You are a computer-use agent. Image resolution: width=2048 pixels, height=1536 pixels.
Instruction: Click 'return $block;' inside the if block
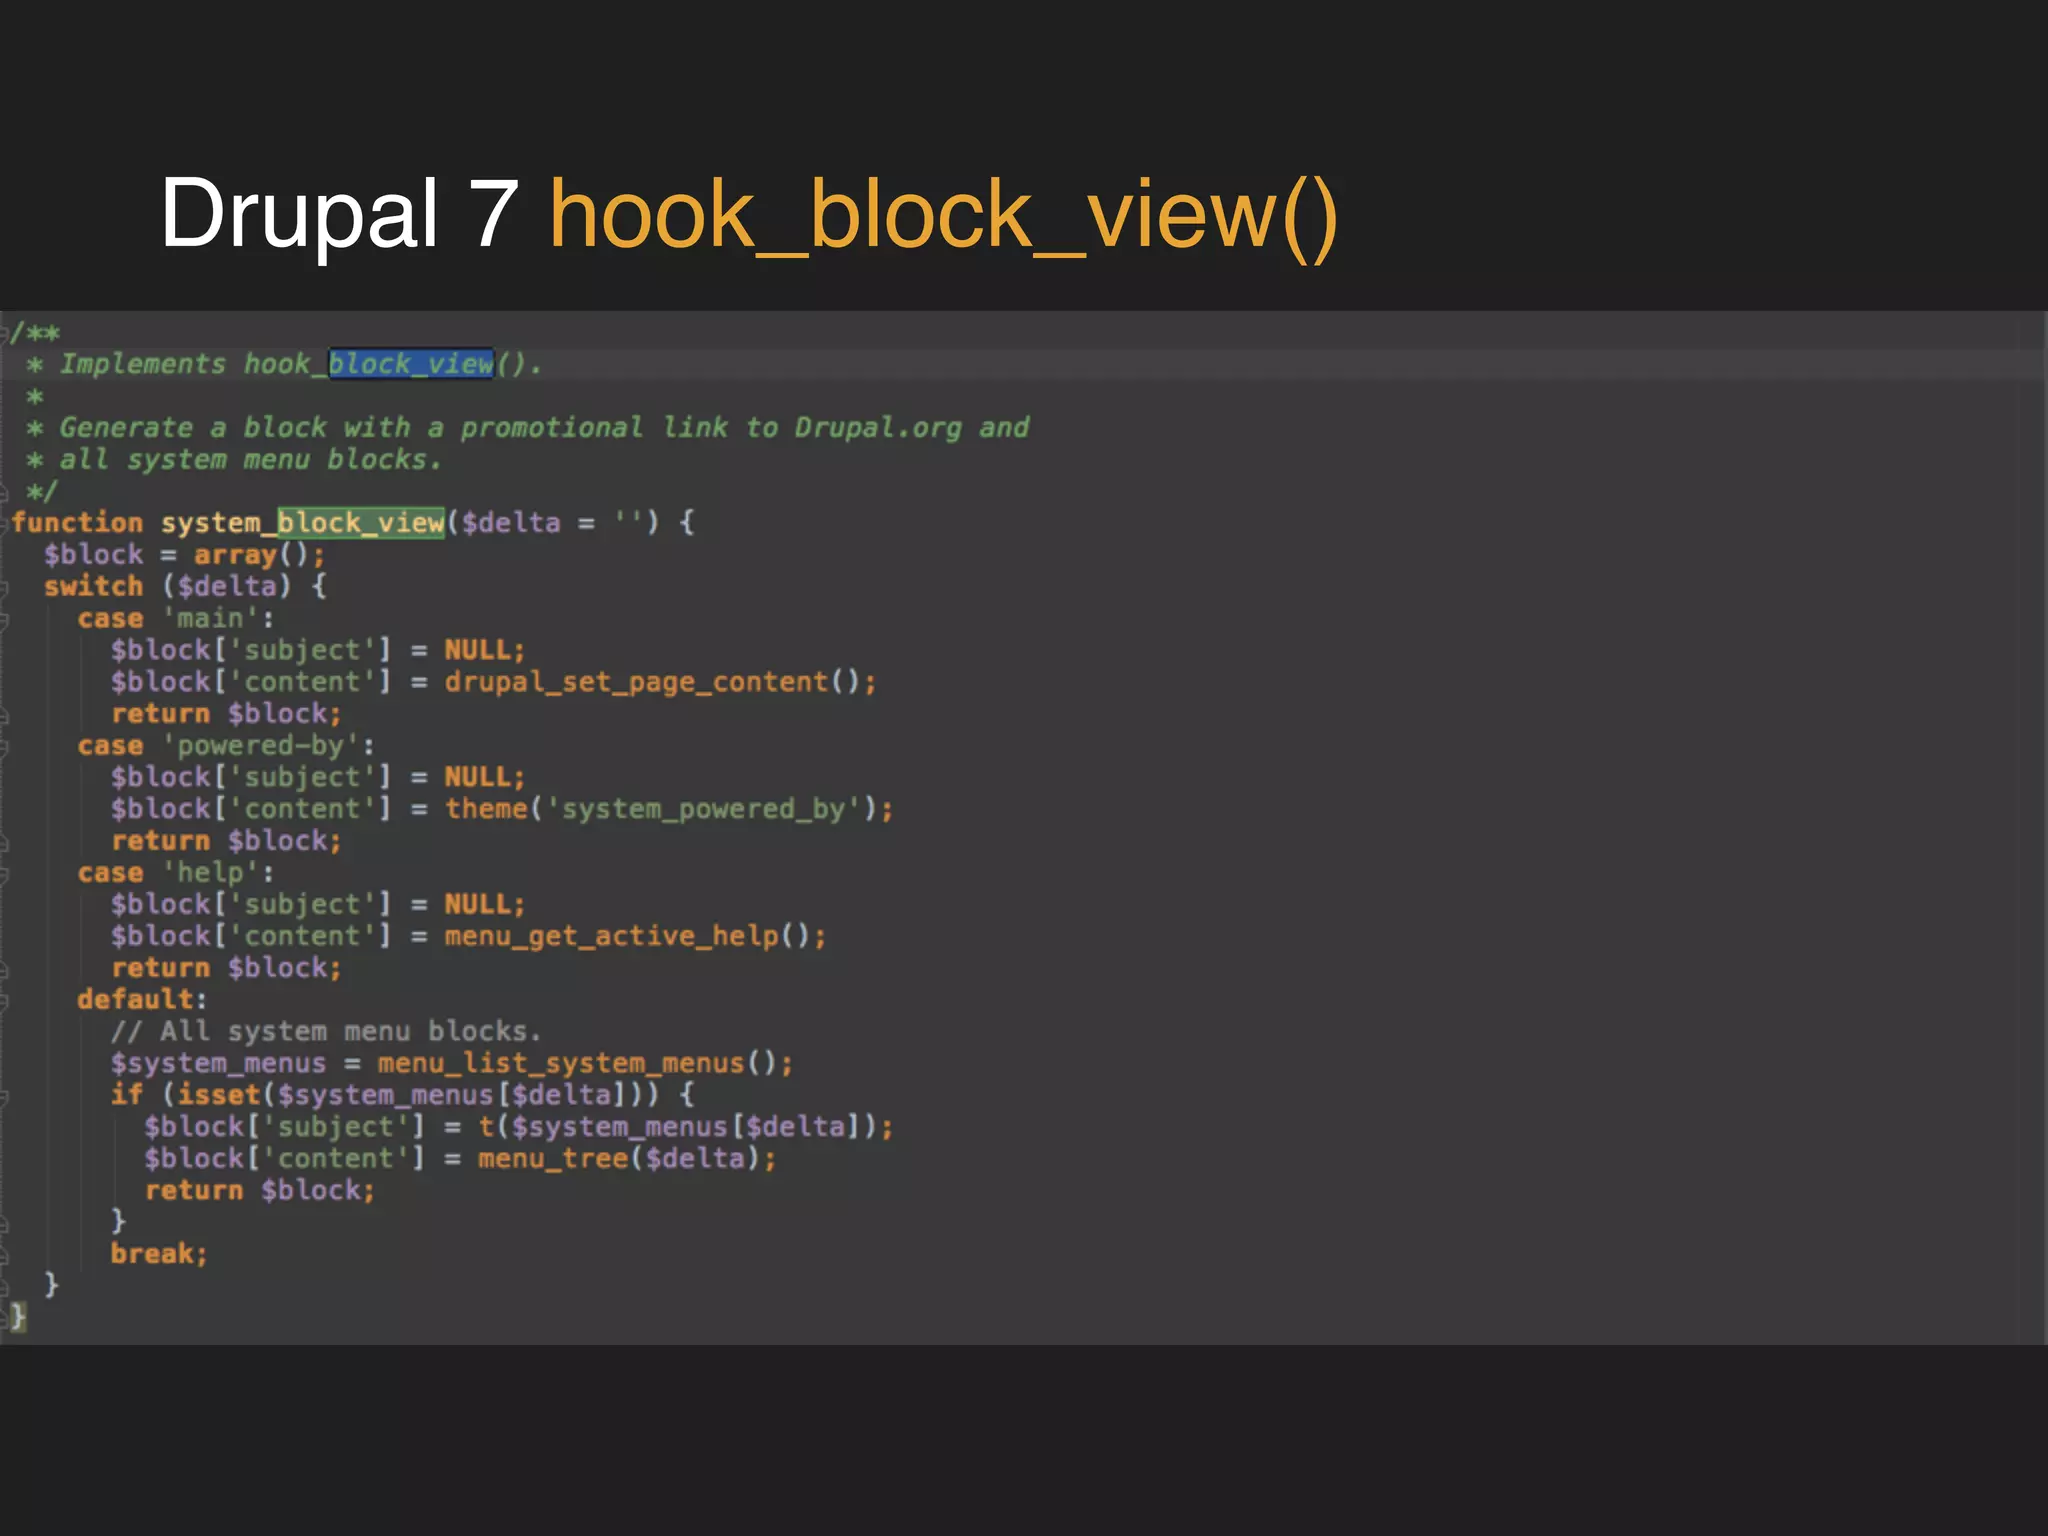(260, 1190)
